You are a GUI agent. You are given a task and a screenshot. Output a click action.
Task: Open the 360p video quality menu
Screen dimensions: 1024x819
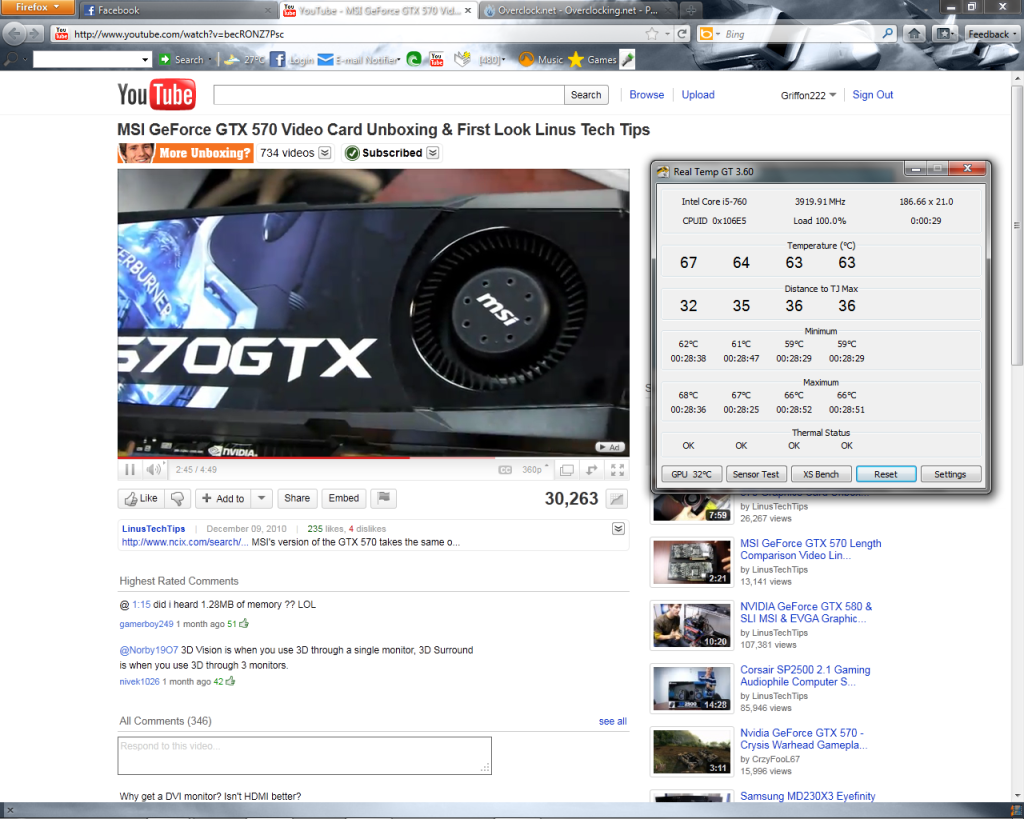pos(535,470)
